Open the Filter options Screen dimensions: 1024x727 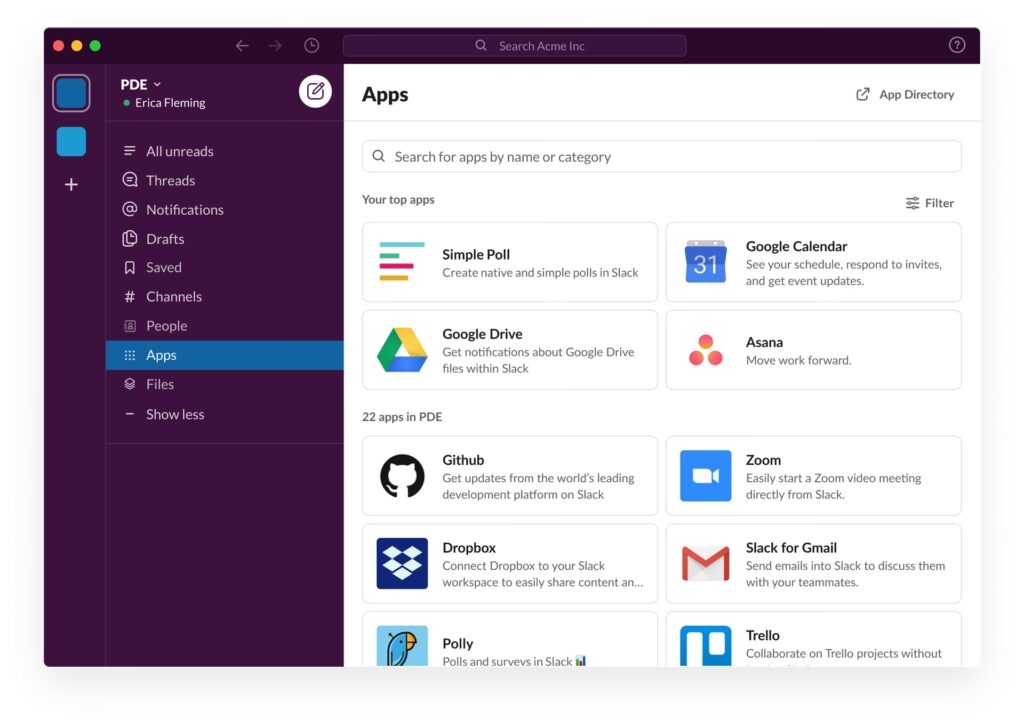click(929, 203)
